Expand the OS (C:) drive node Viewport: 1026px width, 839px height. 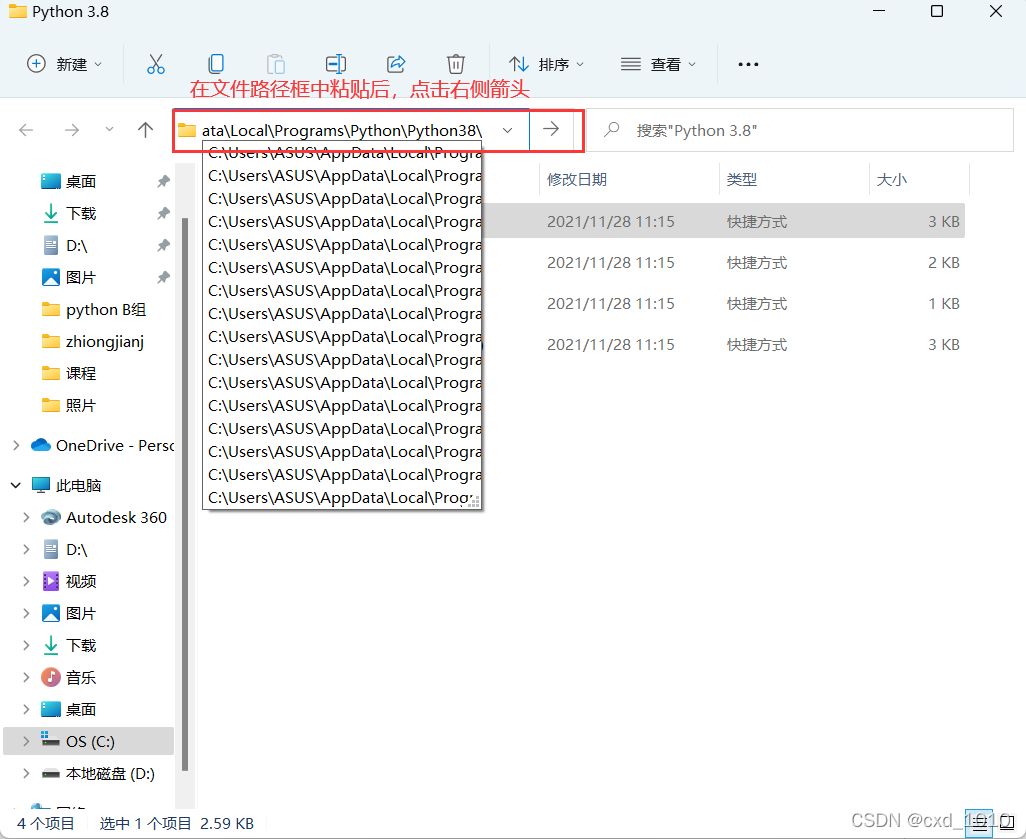(x=26, y=741)
